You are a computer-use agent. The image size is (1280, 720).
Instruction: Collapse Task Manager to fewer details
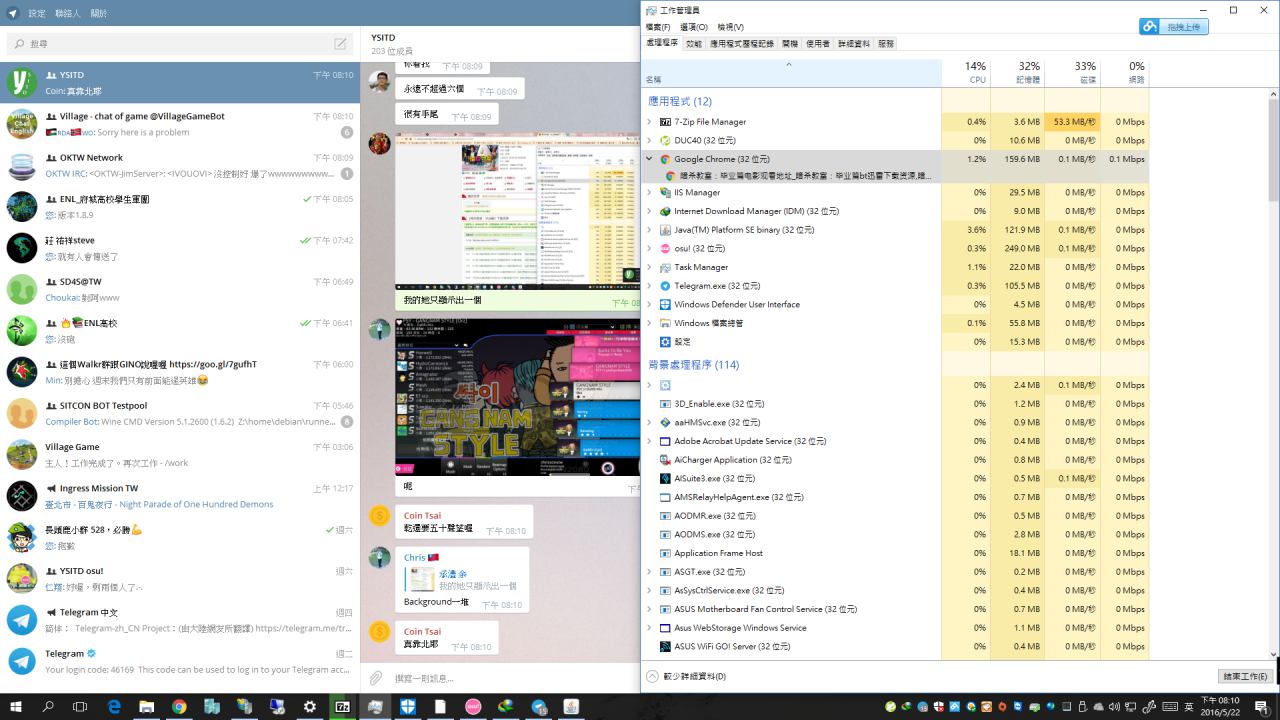687,676
